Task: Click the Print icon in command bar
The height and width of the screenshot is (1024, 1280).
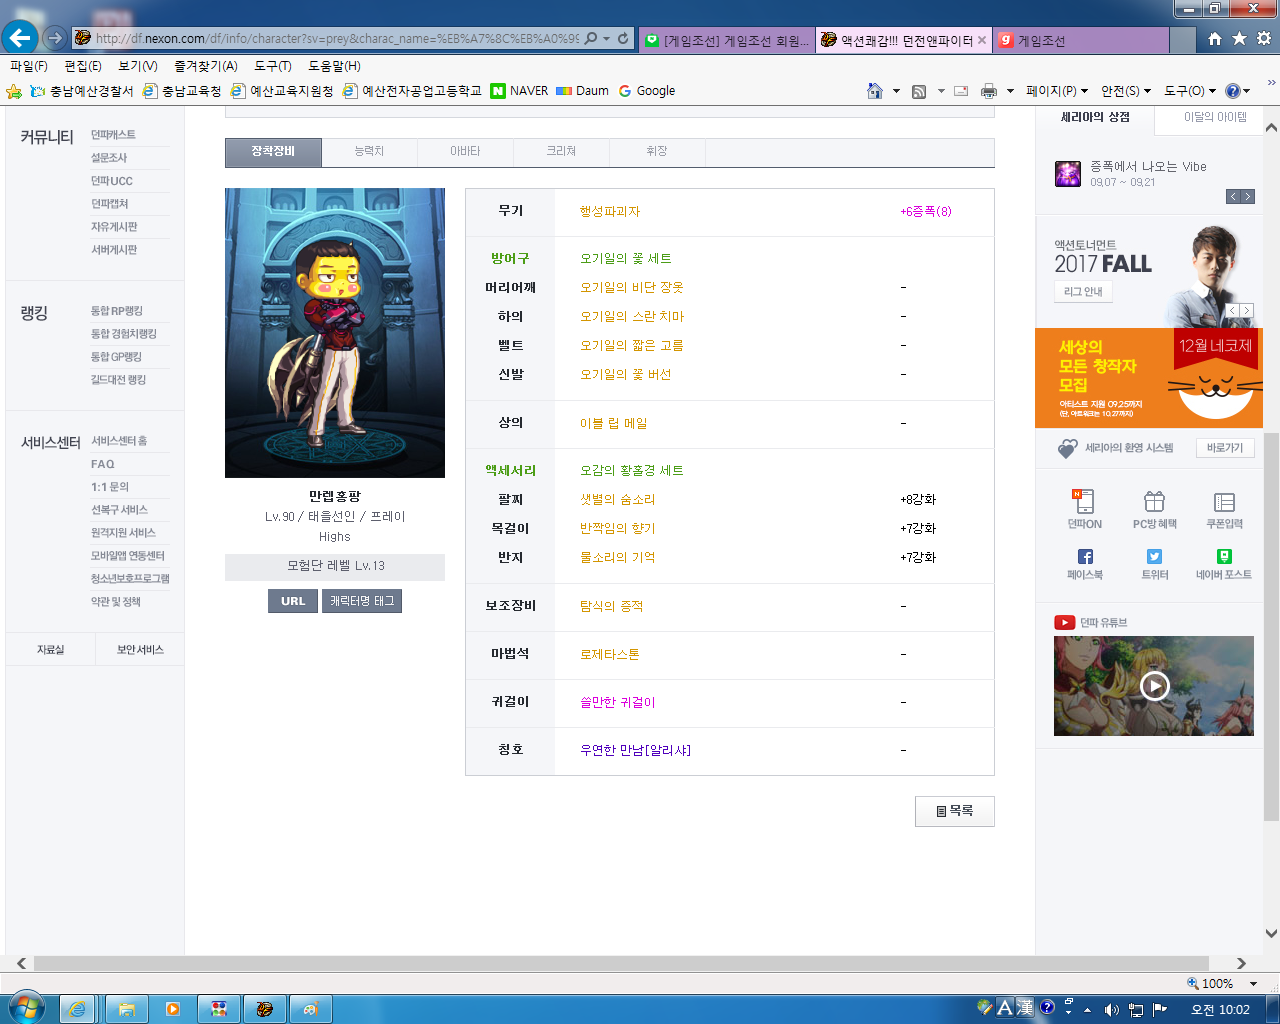Action: [989, 91]
